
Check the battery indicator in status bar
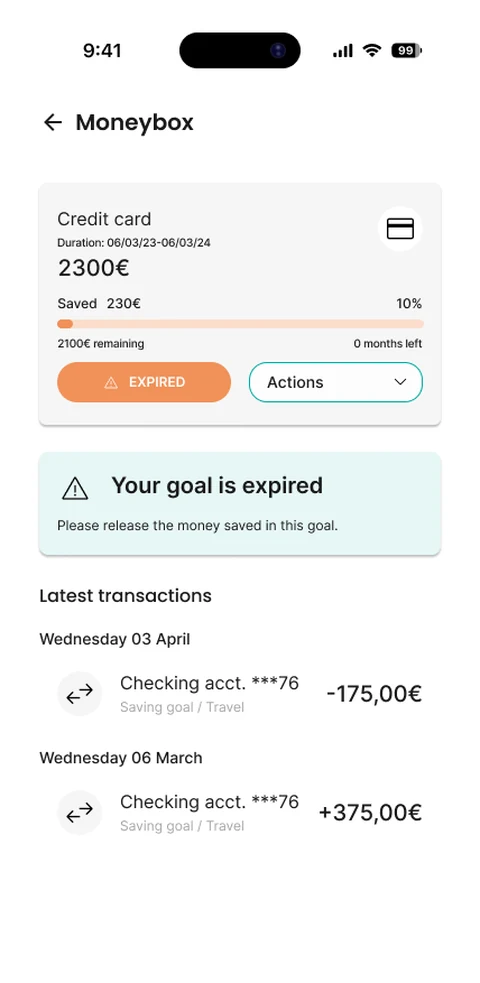pyautogui.click(x=407, y=51)
